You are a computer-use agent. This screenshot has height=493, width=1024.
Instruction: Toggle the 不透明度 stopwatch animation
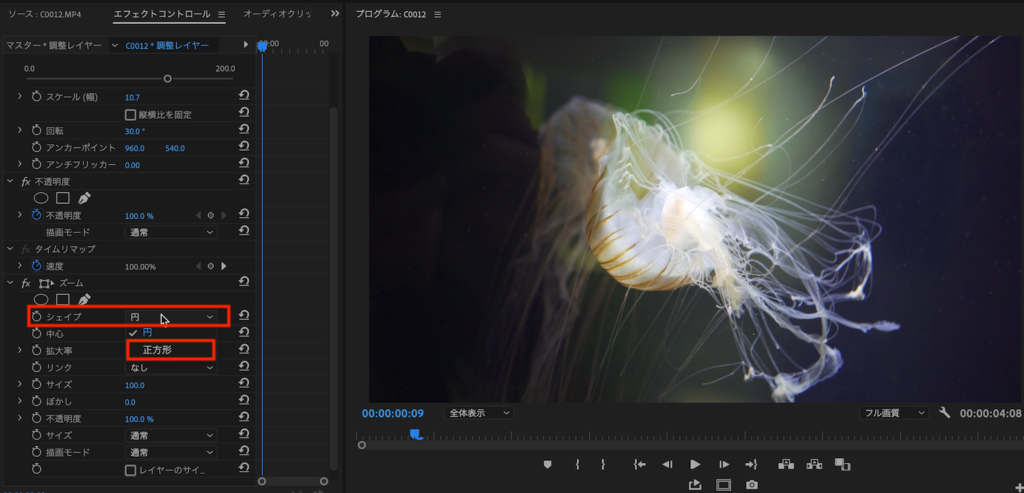[37, 215]
